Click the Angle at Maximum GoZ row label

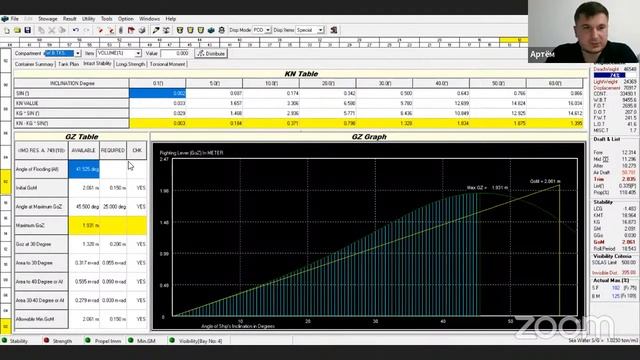(x=41, y=207)
